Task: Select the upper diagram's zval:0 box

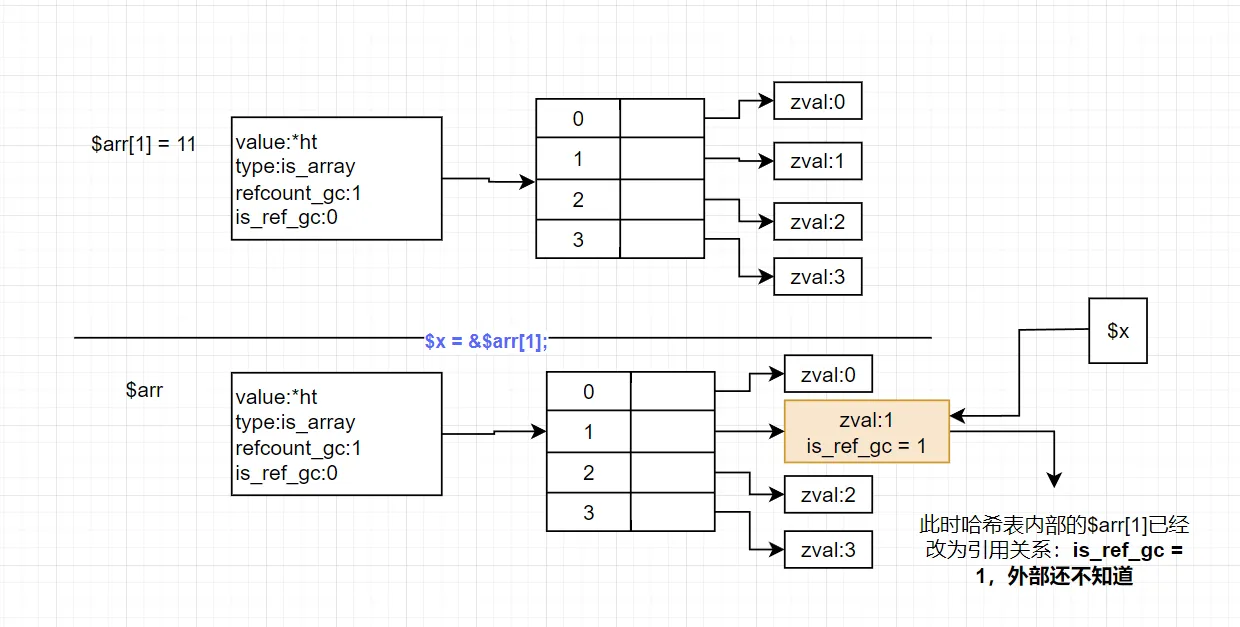Action: pyautogui.click(x=817, y=101)
